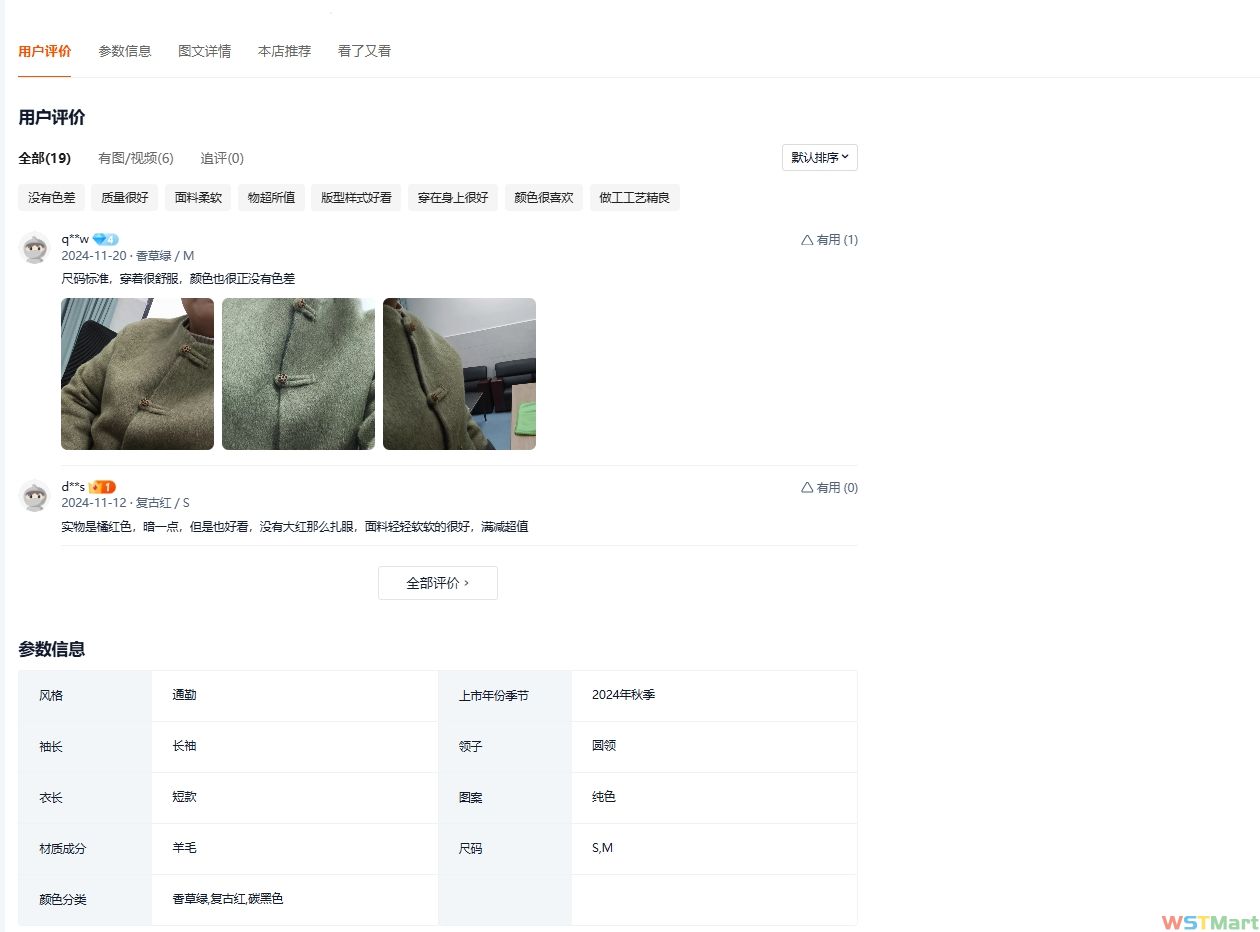
Task: Mark d**s's review as useful
Action: (x=829, y=488)
